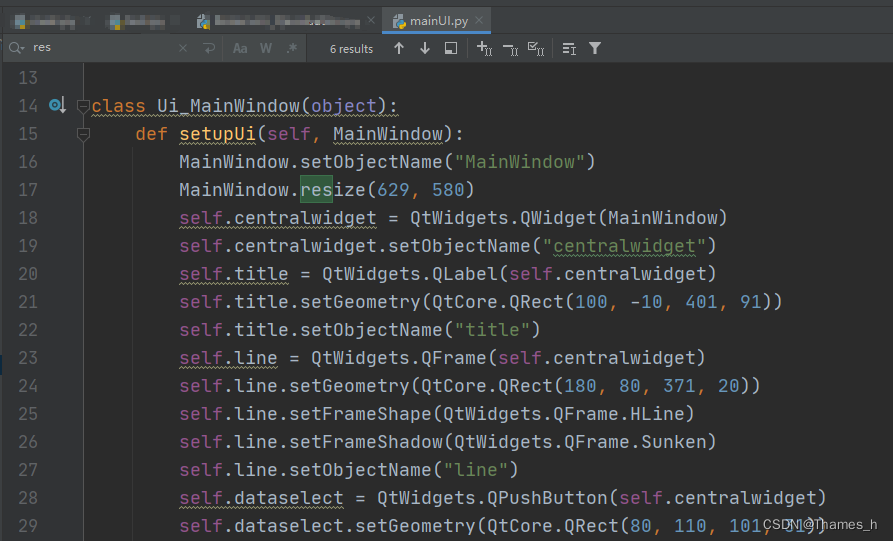Viewport: 893px width, 541px height.
Task: Go to previous occurrence with up arrow
Action: (x=399, y=48)
